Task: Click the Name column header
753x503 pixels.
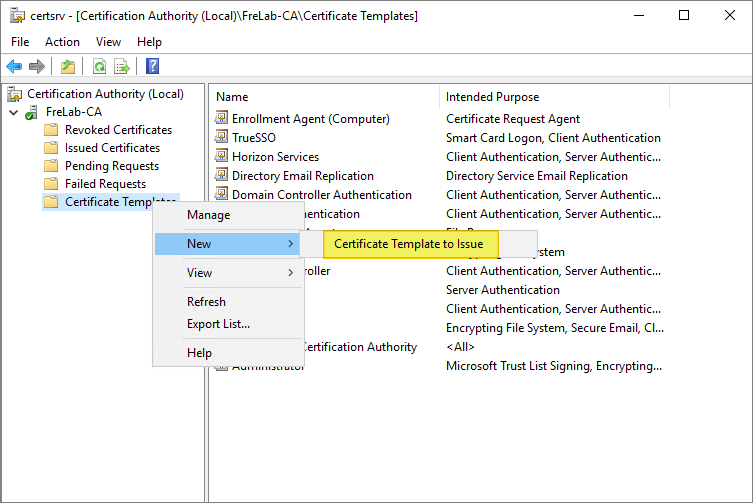Action: pyautogui.click(x=232, y=97)
